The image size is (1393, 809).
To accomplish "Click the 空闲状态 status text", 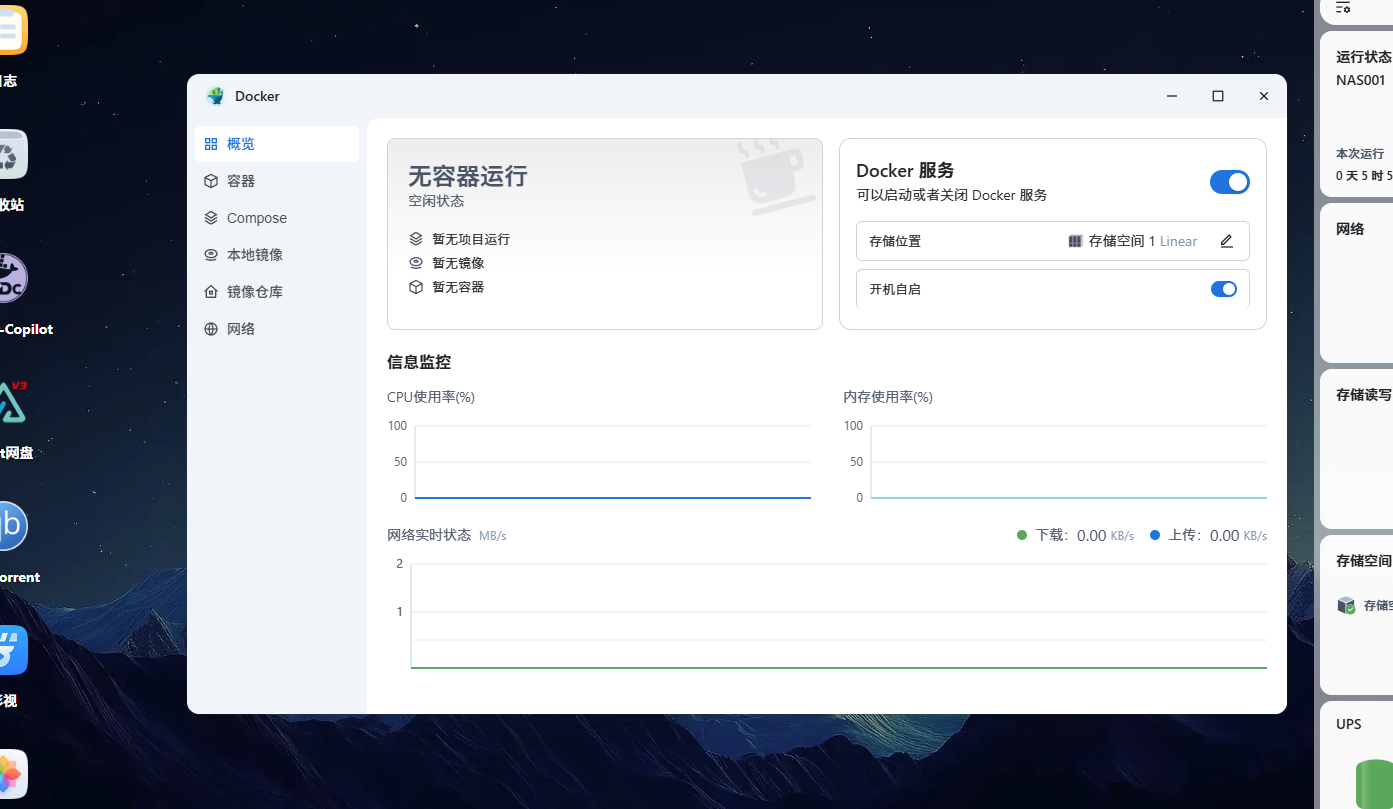I will click(436, 201).
